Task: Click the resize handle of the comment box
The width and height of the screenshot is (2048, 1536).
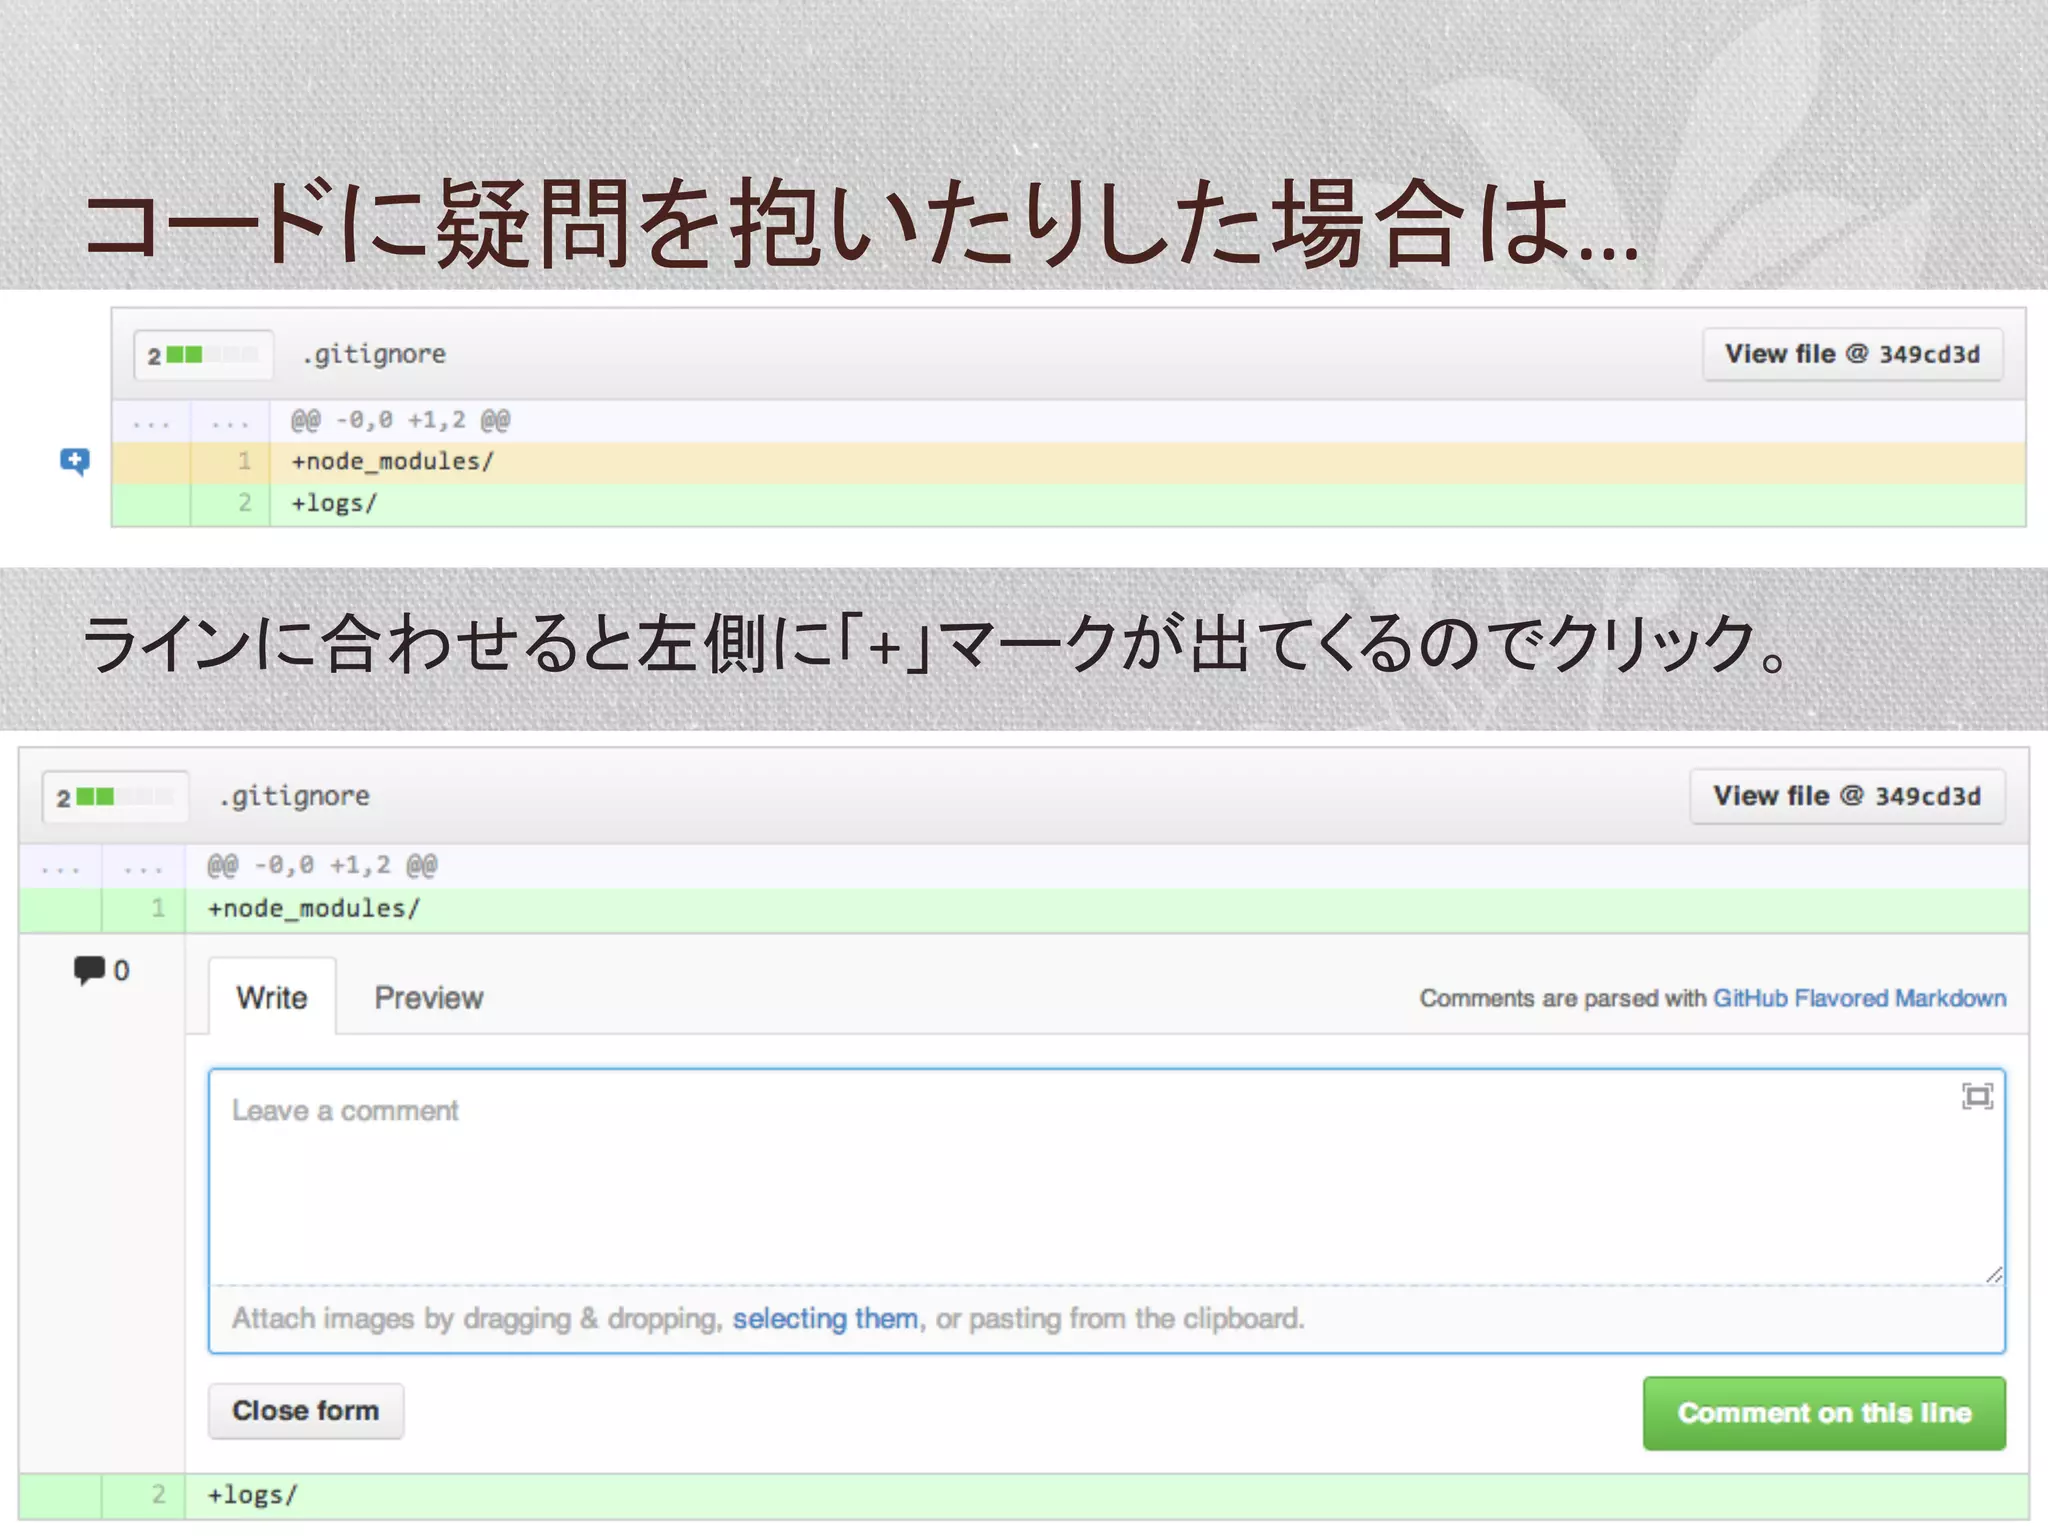Action: tap(1994, 1274)
